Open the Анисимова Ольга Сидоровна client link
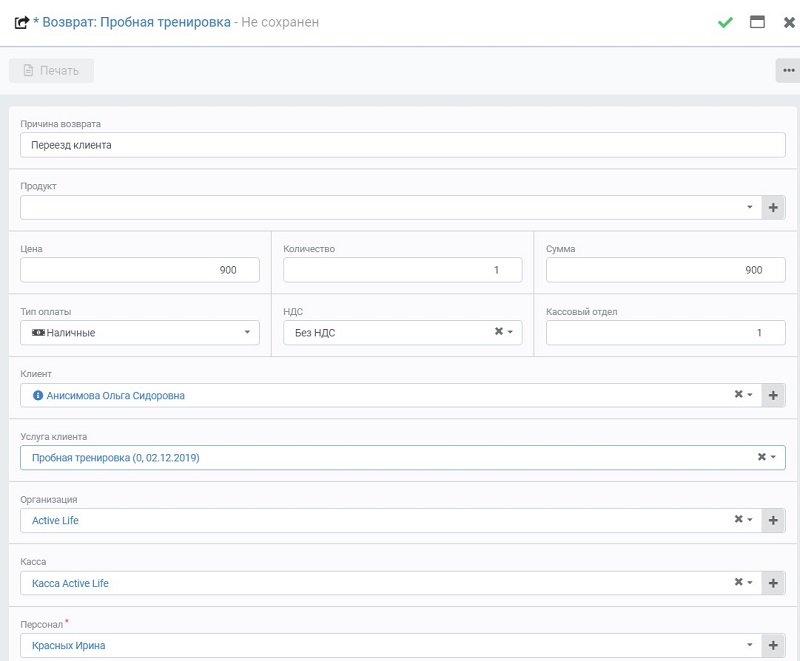The width and height of the screenshot is (800, 661). tap(115, 396)
